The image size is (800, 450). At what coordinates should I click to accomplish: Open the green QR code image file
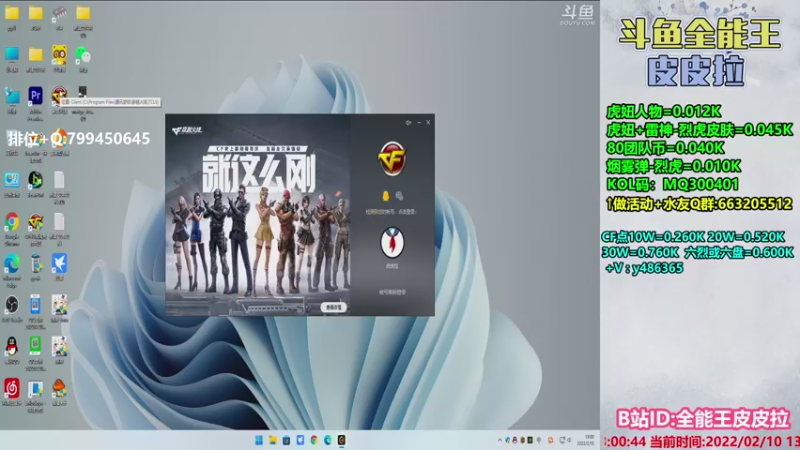point(35,353)
